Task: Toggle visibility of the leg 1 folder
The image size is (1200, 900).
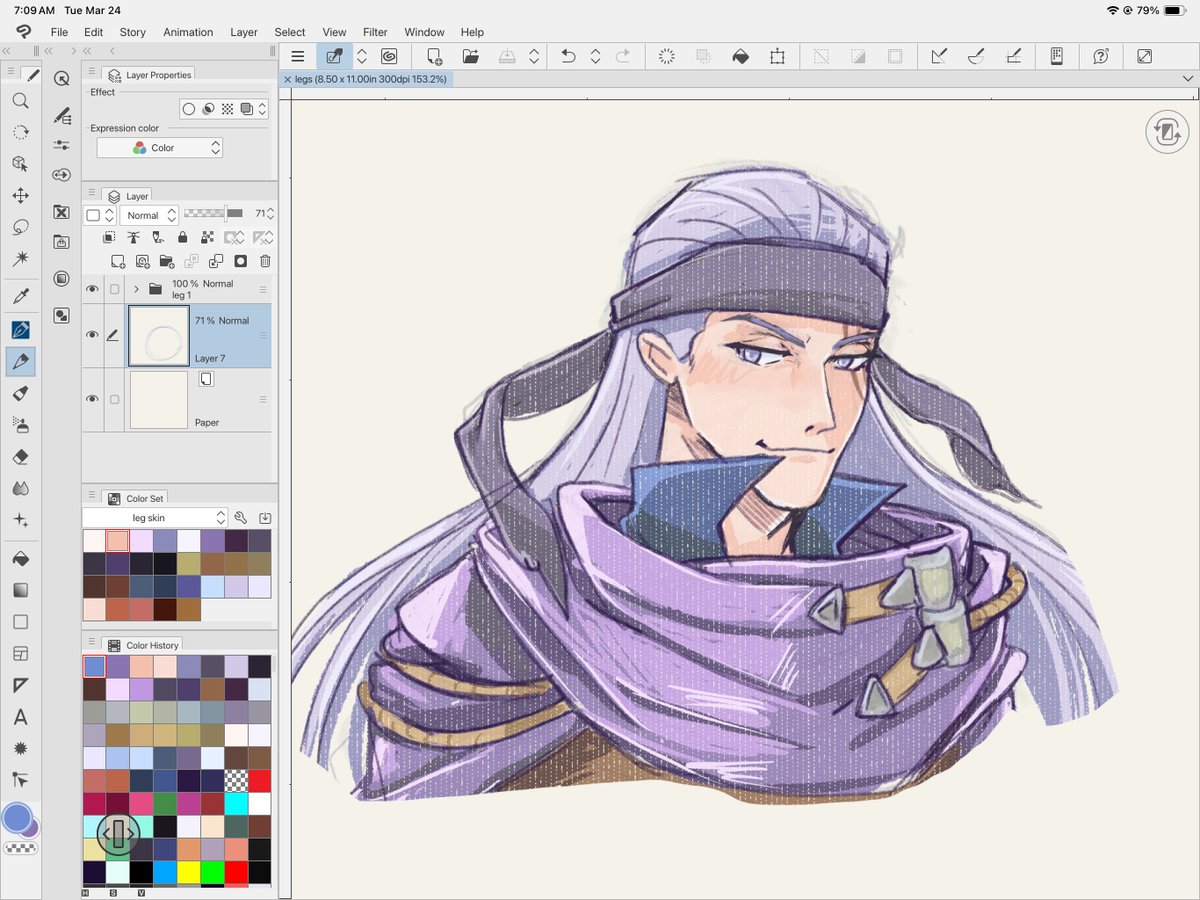Action: pyautogui.click(x=92, y=289)
